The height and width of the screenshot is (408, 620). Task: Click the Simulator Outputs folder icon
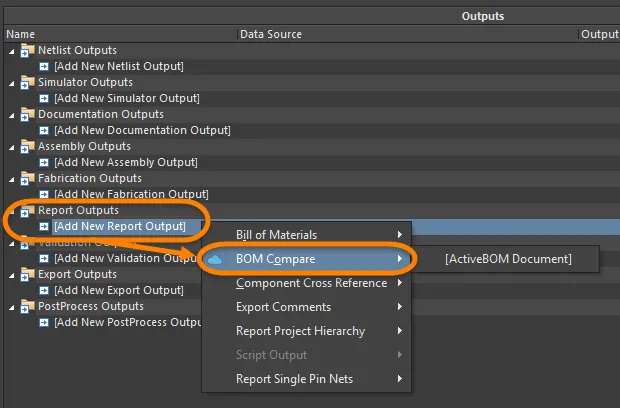click(x=27, y=82)
